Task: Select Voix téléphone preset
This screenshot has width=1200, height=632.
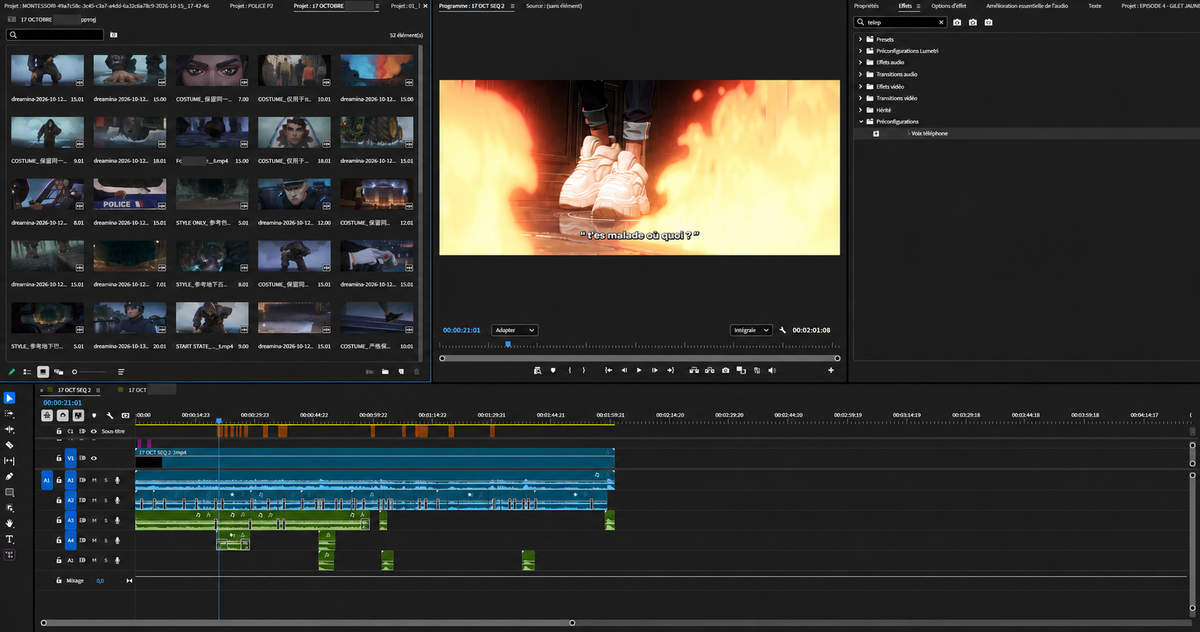Action: (x=929, y=133)
